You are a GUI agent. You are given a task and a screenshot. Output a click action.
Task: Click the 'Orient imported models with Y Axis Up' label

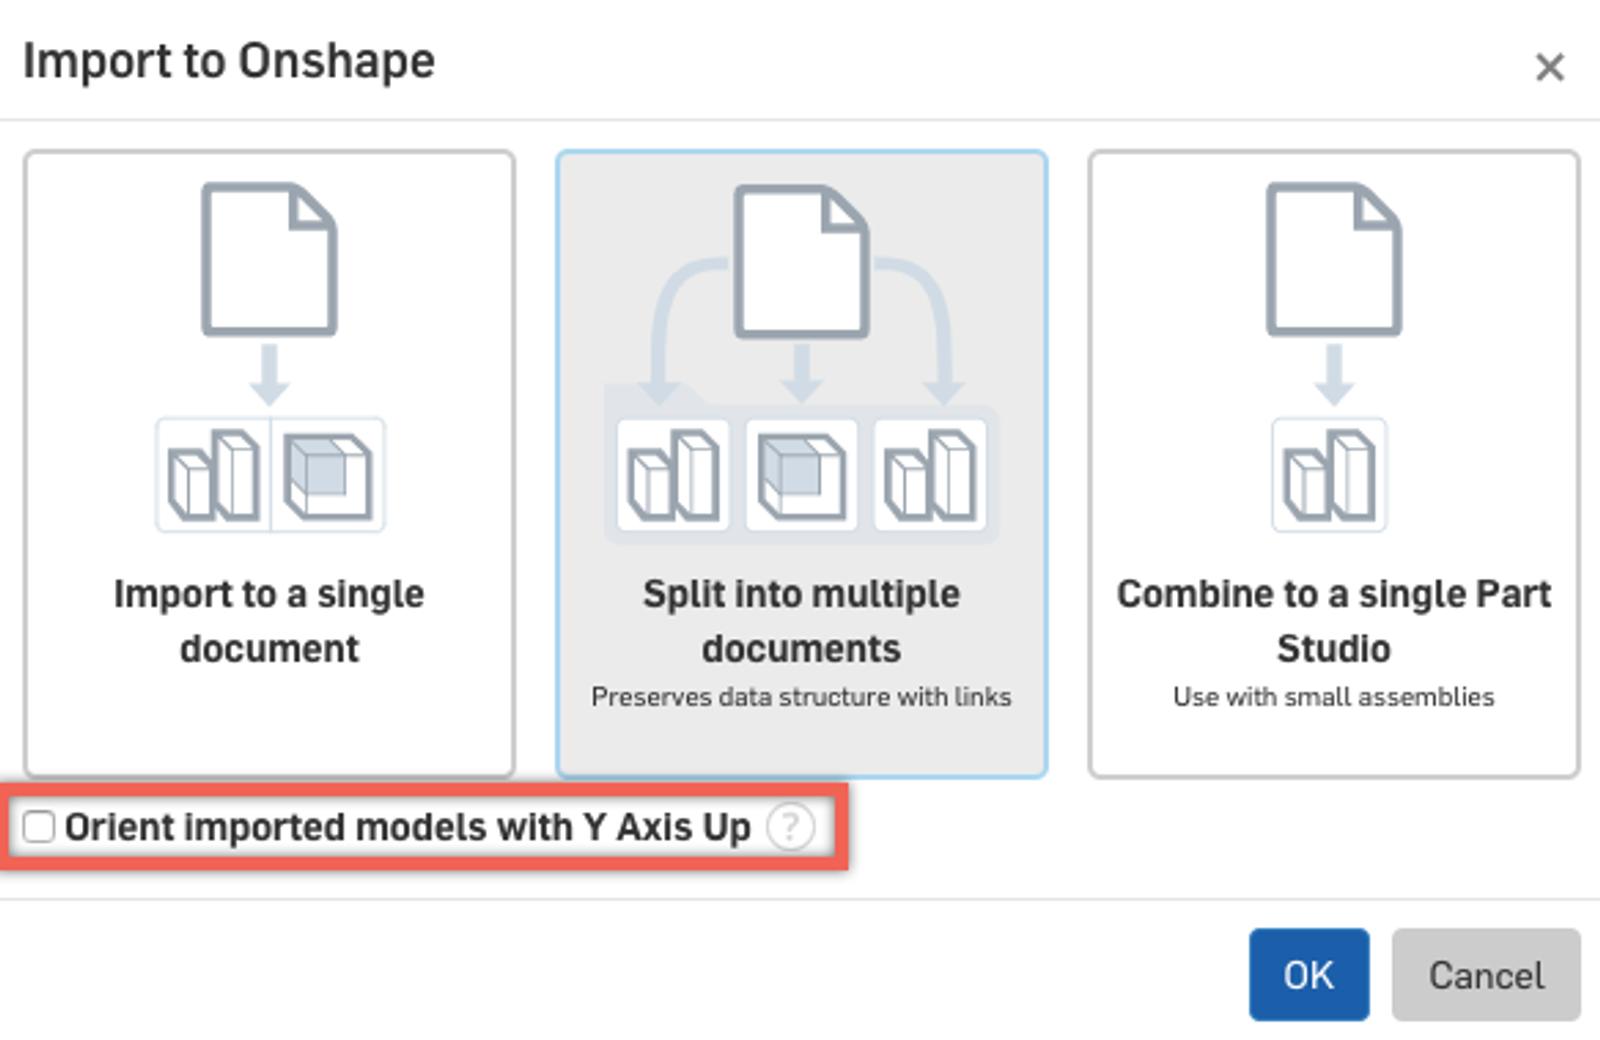[407, 827]
